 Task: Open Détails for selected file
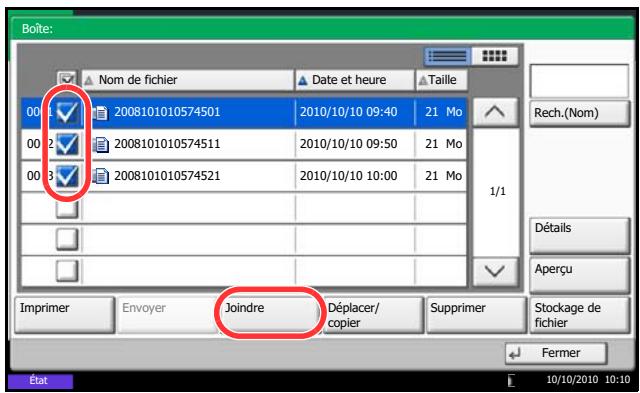pos(580,235)
